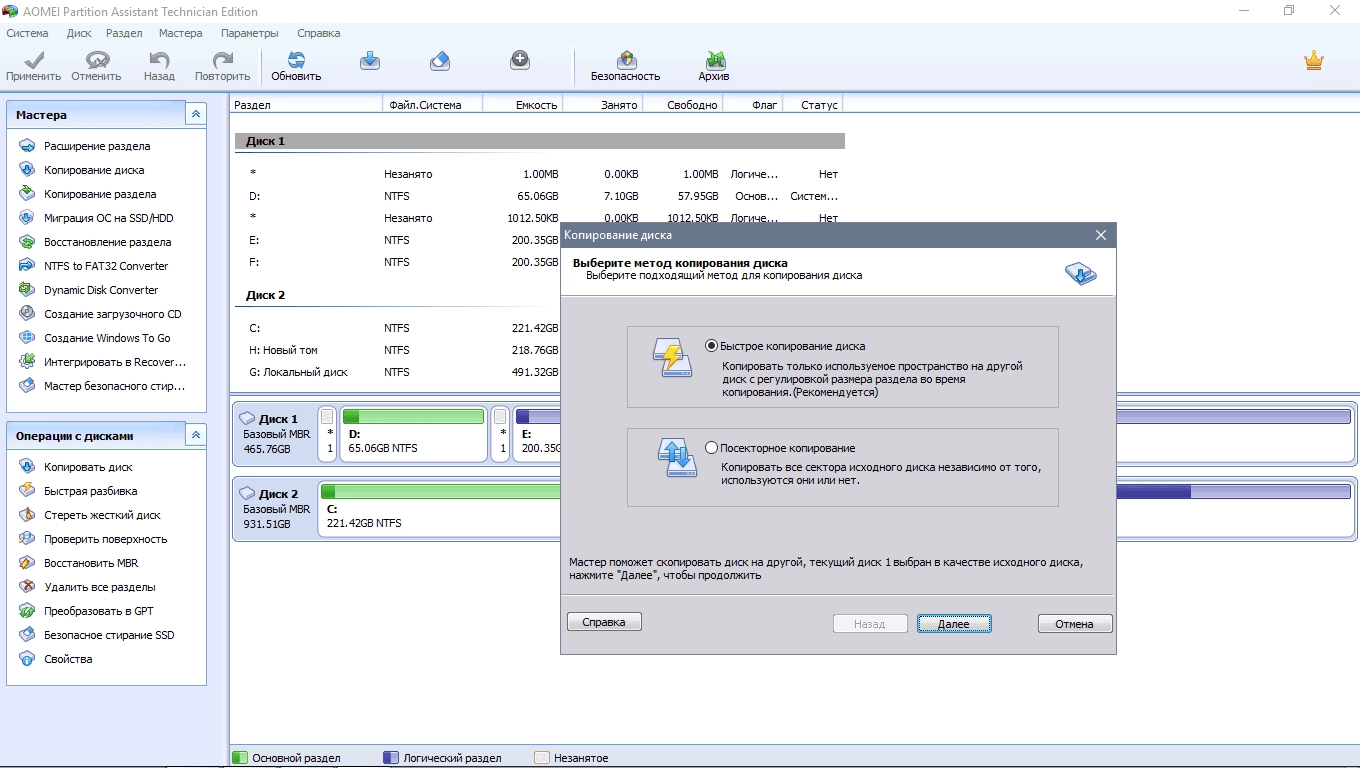Click the Занято column header
This screenshot has width=1360, height=768.
click(x=602, y=104)
